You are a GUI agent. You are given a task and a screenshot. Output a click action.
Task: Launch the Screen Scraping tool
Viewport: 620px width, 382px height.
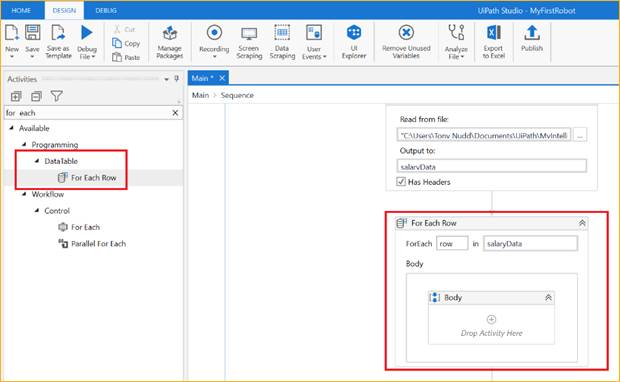coord(249,42)
